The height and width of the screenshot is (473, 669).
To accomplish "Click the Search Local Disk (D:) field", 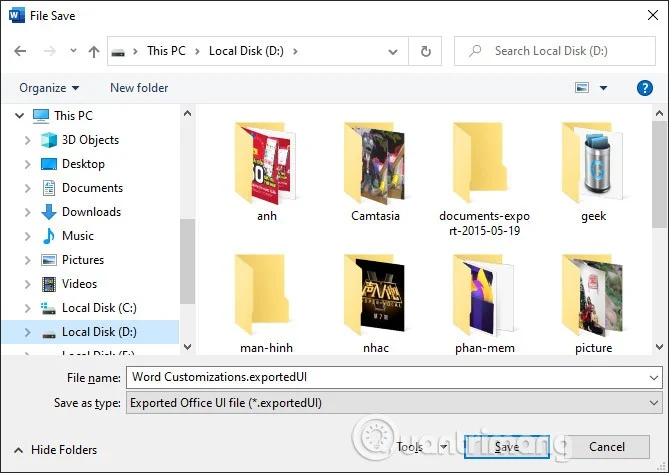I will tap(555, 51).
